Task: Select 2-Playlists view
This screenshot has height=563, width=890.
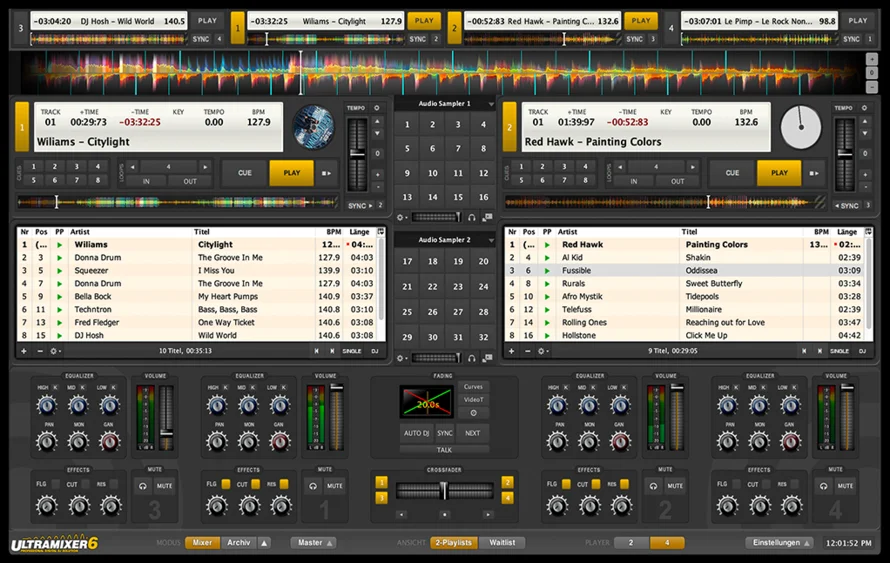Action: tap(454, 543)
